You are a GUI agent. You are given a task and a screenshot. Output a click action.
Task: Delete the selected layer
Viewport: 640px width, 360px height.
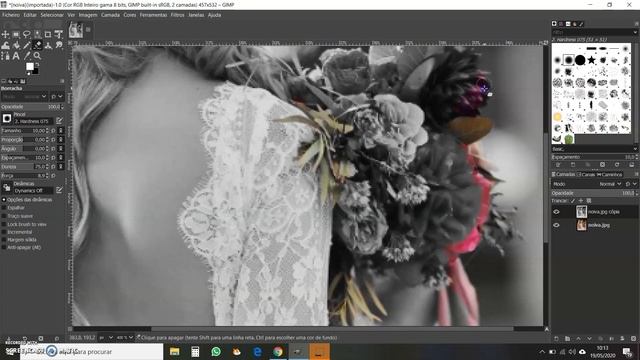coord(633,338)
